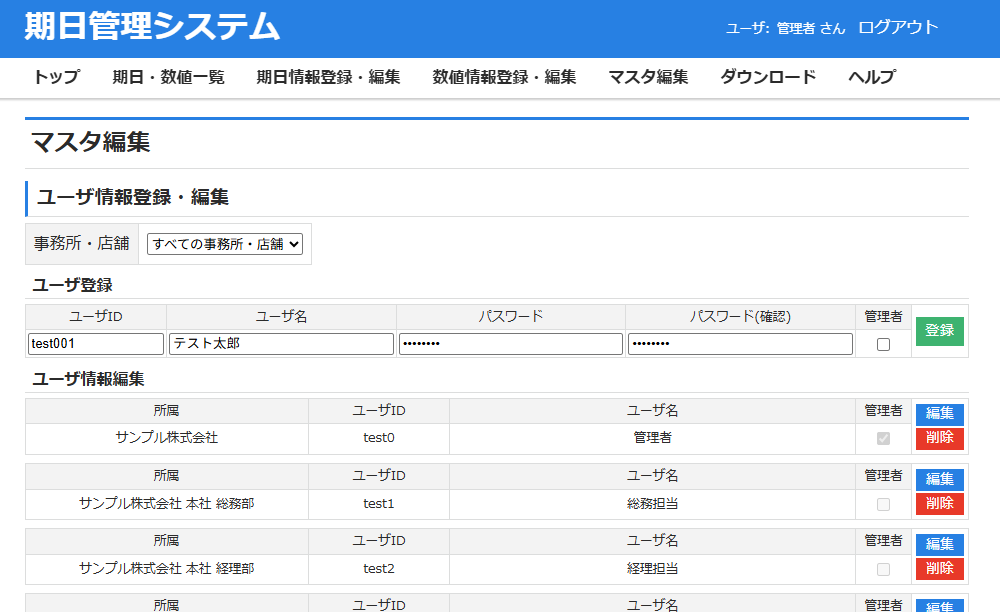1000x612 pixels.
Task: Click the ヘルプ menu item
Action: tap(872, 77)
